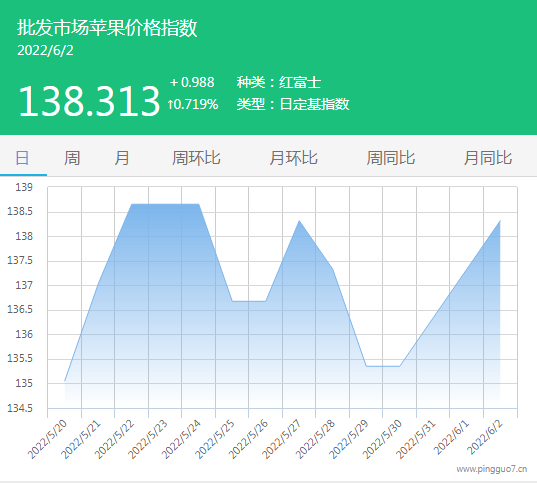Screen dimensions: 537x483
Task: Open the 月同比 tab
Action: point(488,158)
